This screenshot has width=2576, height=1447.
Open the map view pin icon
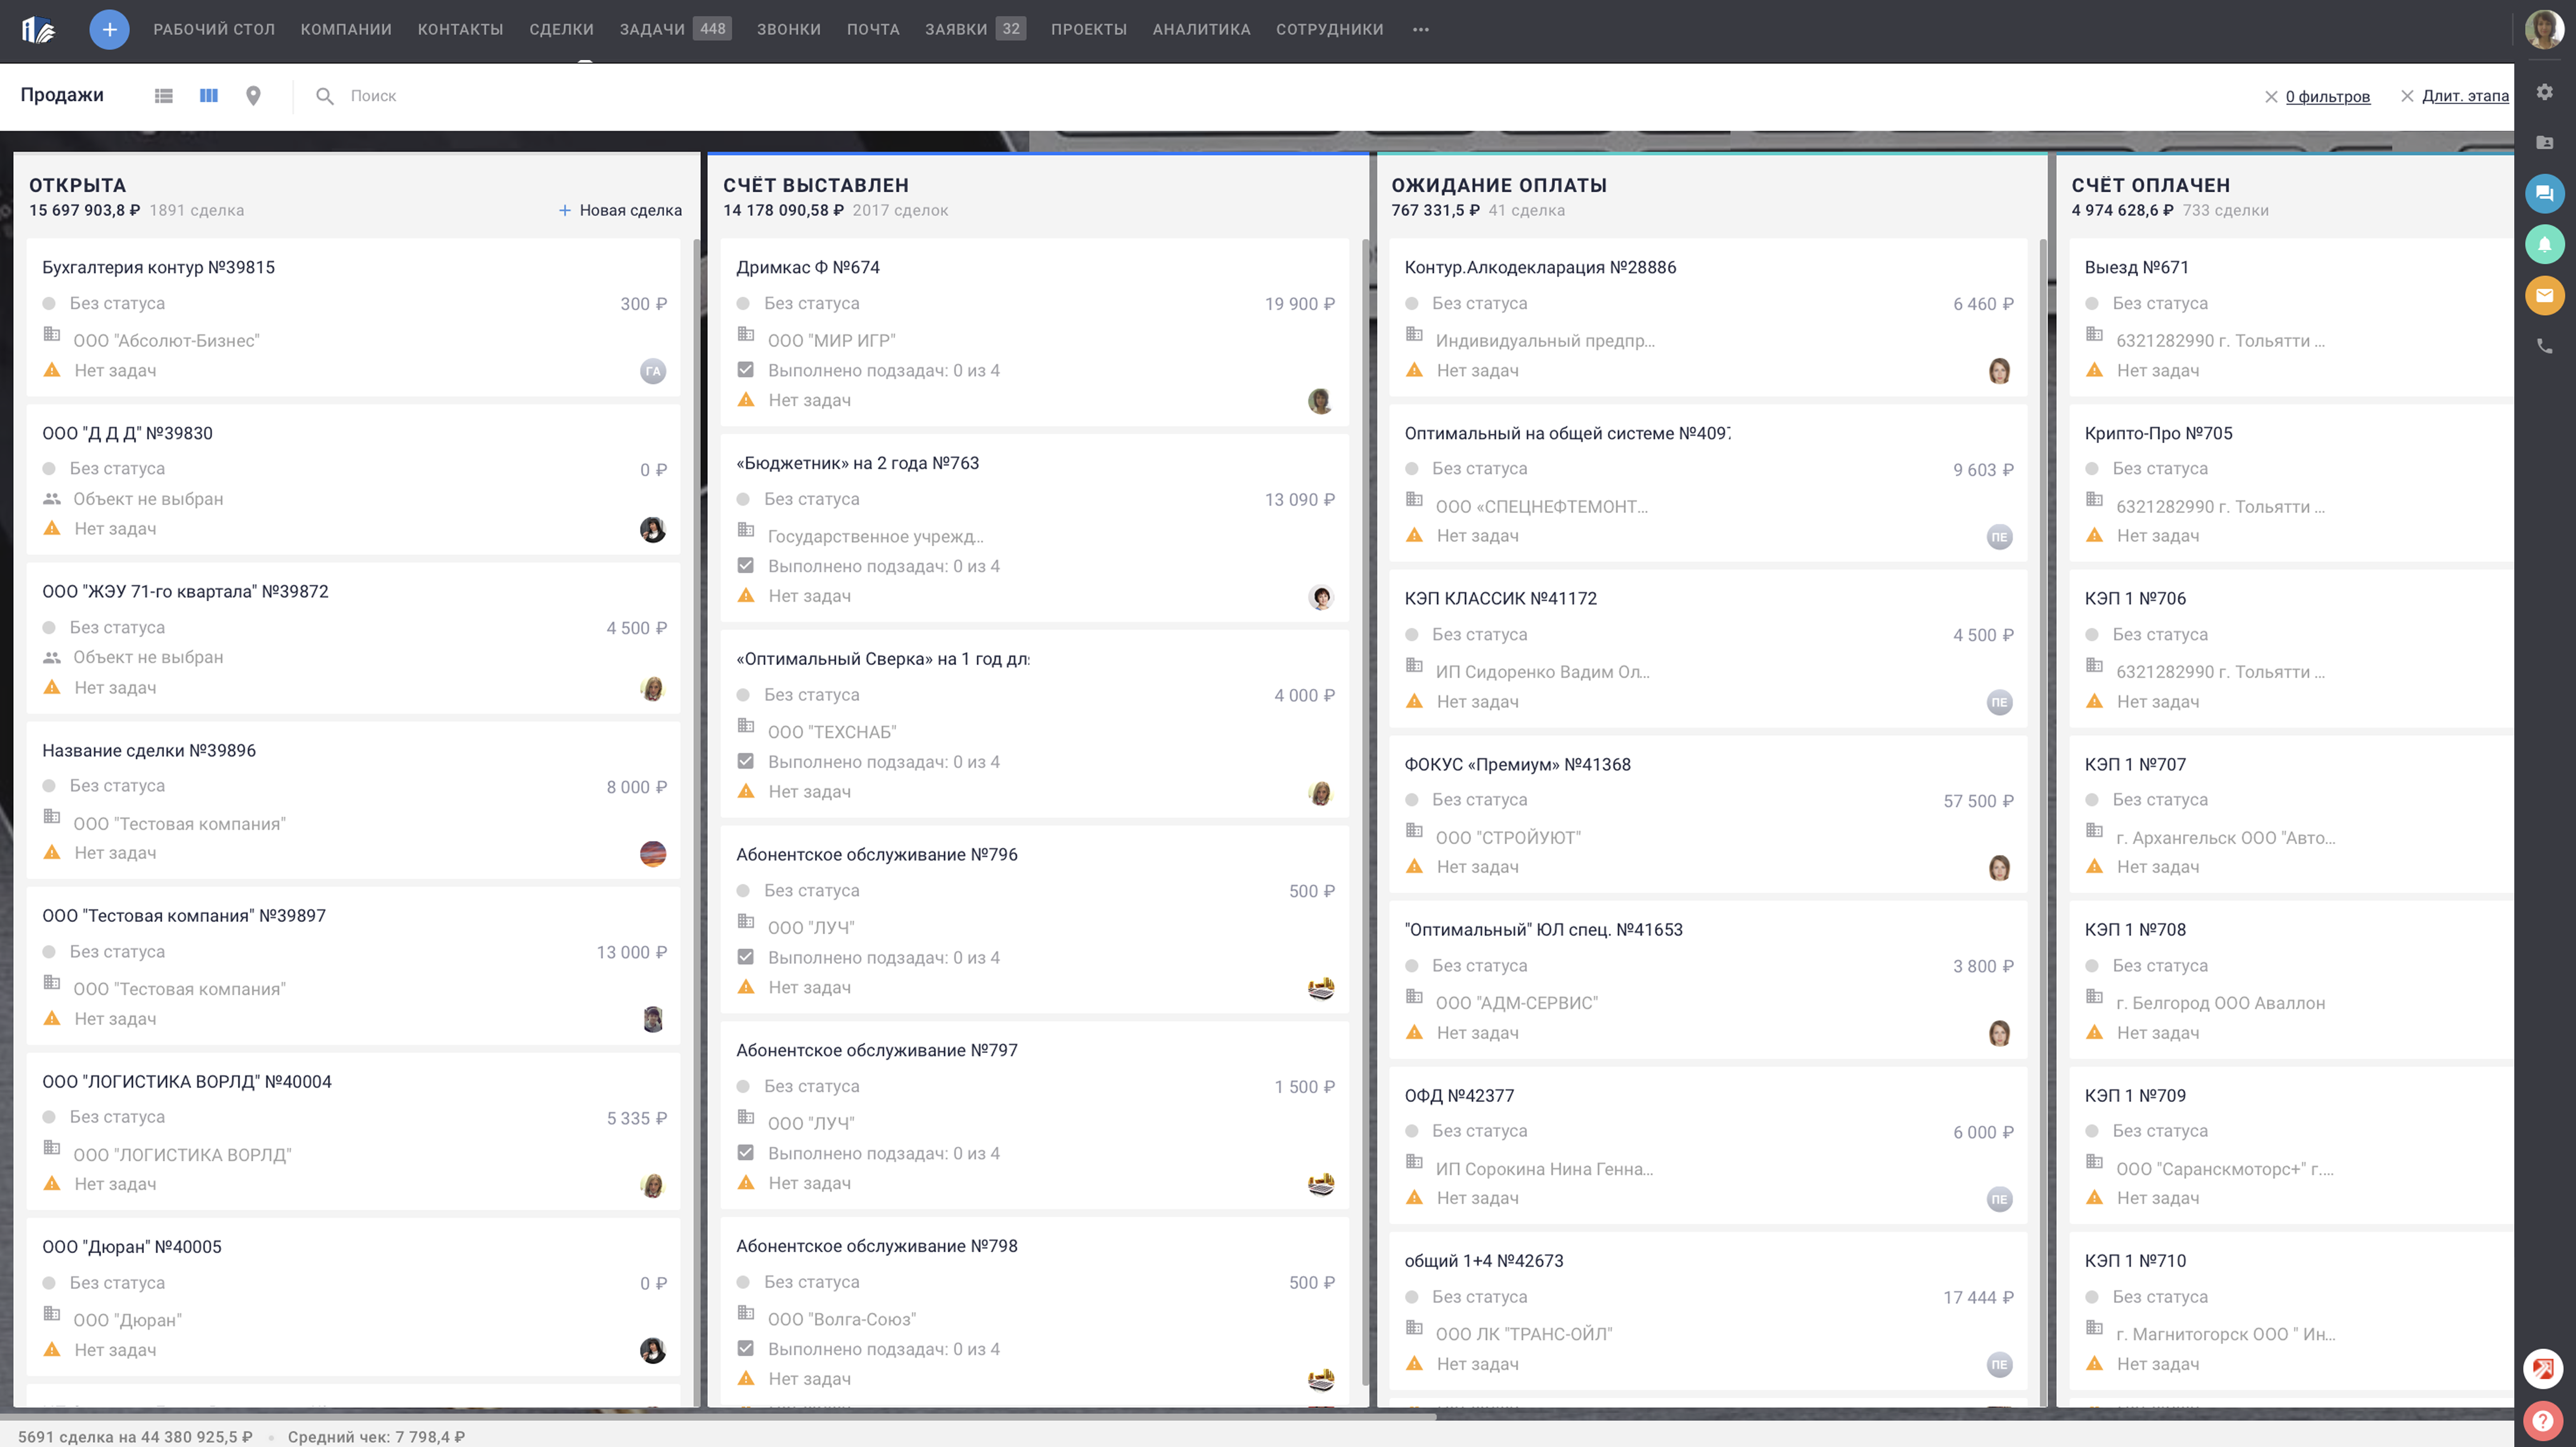pos(253,96)
